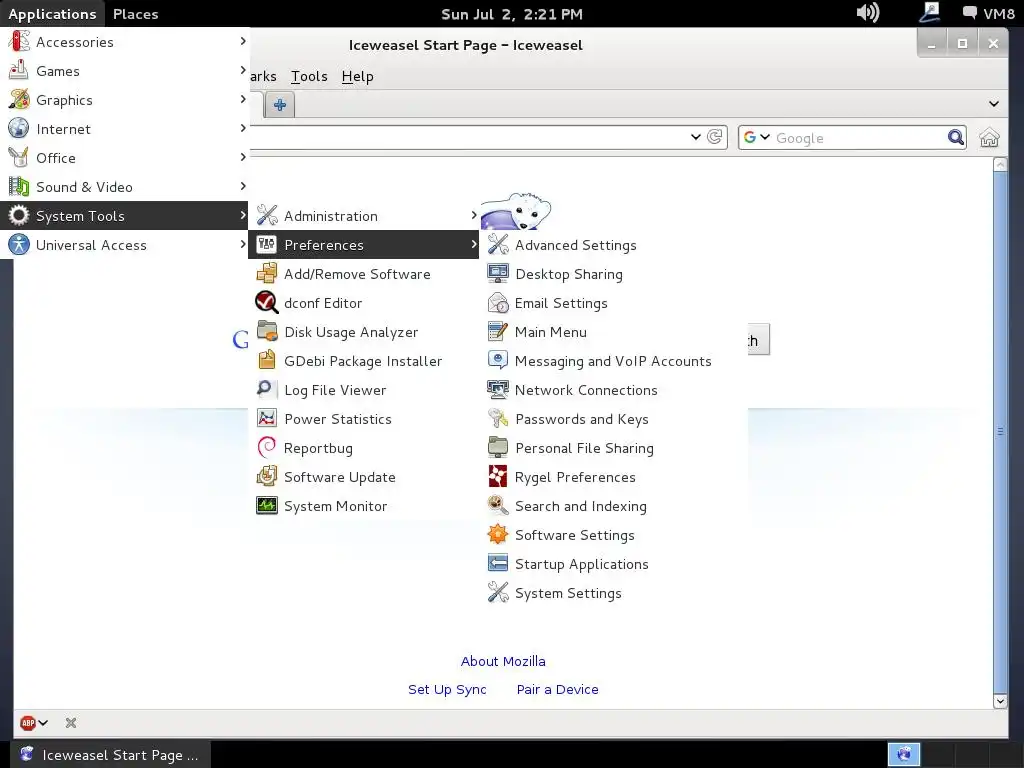The height and width of the screenshot is (768, 1024).
Task: Expand the Accessories submenu arrow
Action: (242, 41)
